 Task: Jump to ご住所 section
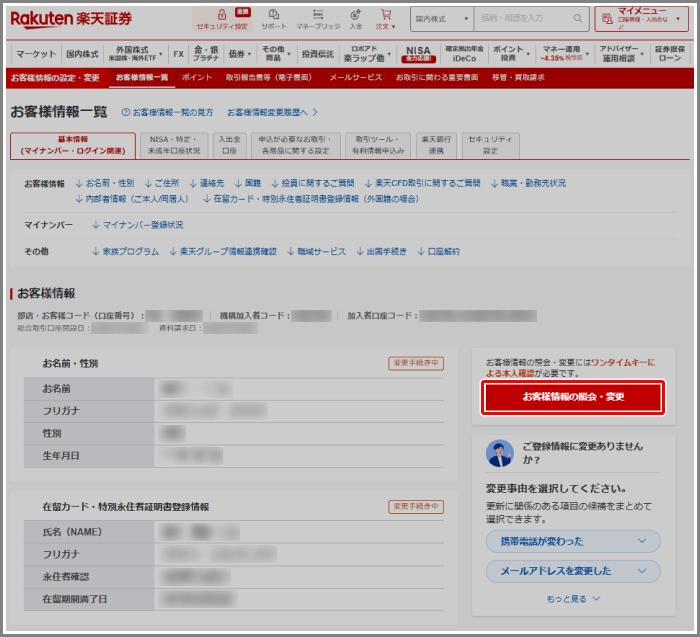pos(162,183)
